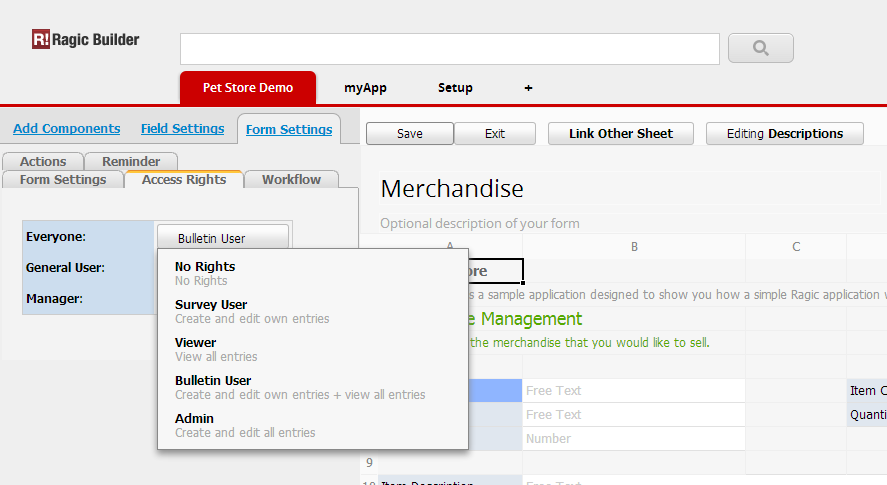Image resolution: width=887 pixels, height=485 pixels.
Task: Open the Add Components link
Action: [x=67, y=129]
